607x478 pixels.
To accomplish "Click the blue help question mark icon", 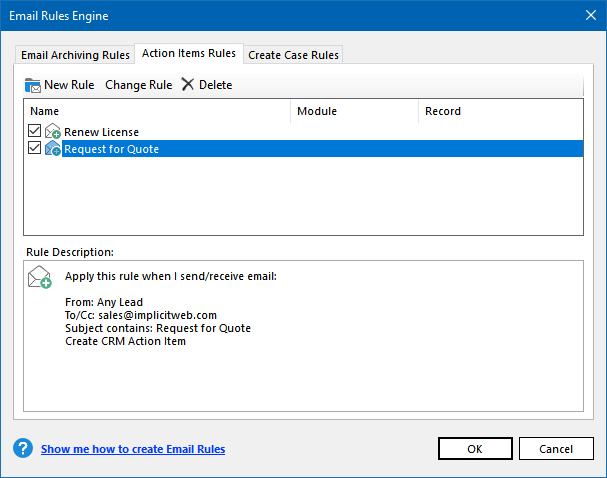I will (x=23, y=448).
